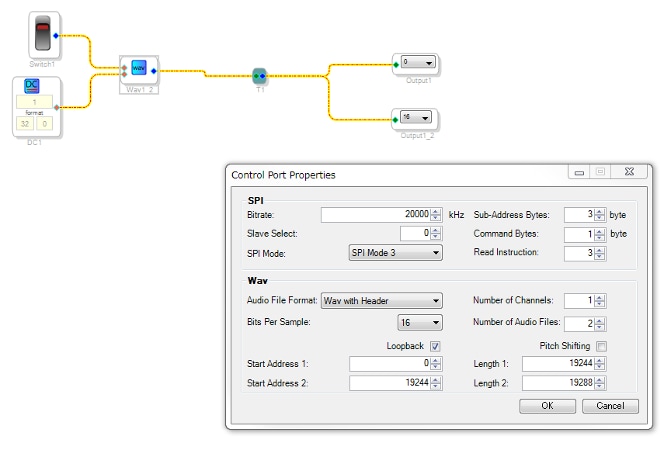This screenshot has width=671, height=450.
Task: Click the Length 2 spinner arrows
Action: point(600,383)
